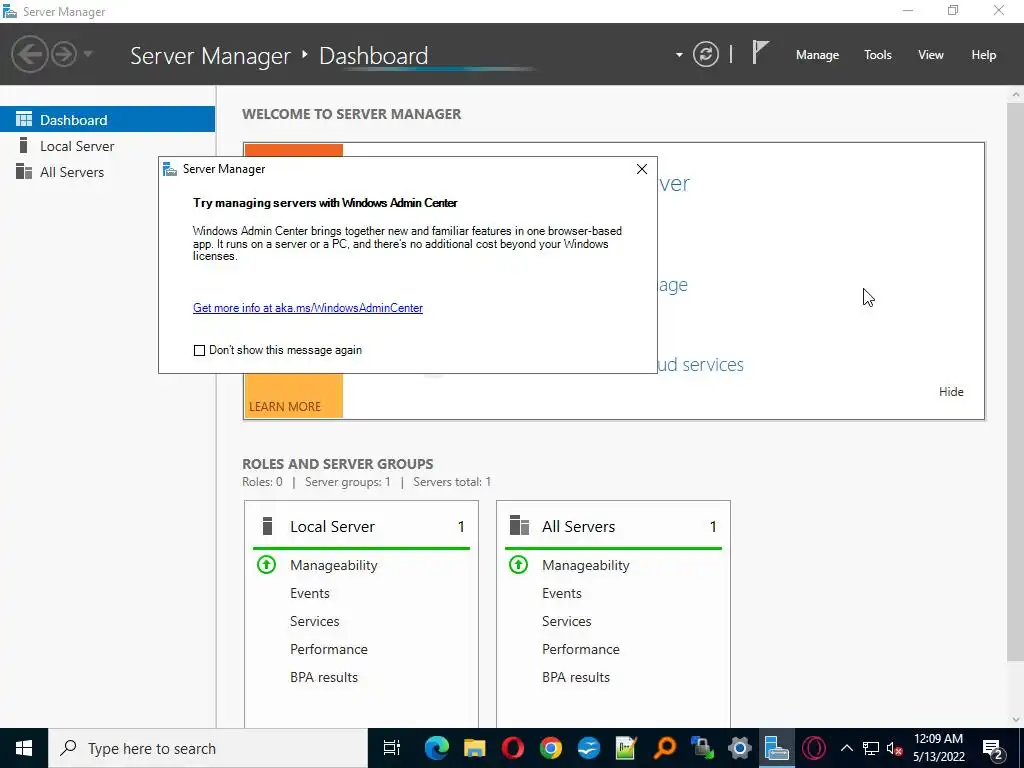The width and height of the screenshot is (1024, 768).
Task: Click the Local Server icon in sidebar
Action: point(24,145)
